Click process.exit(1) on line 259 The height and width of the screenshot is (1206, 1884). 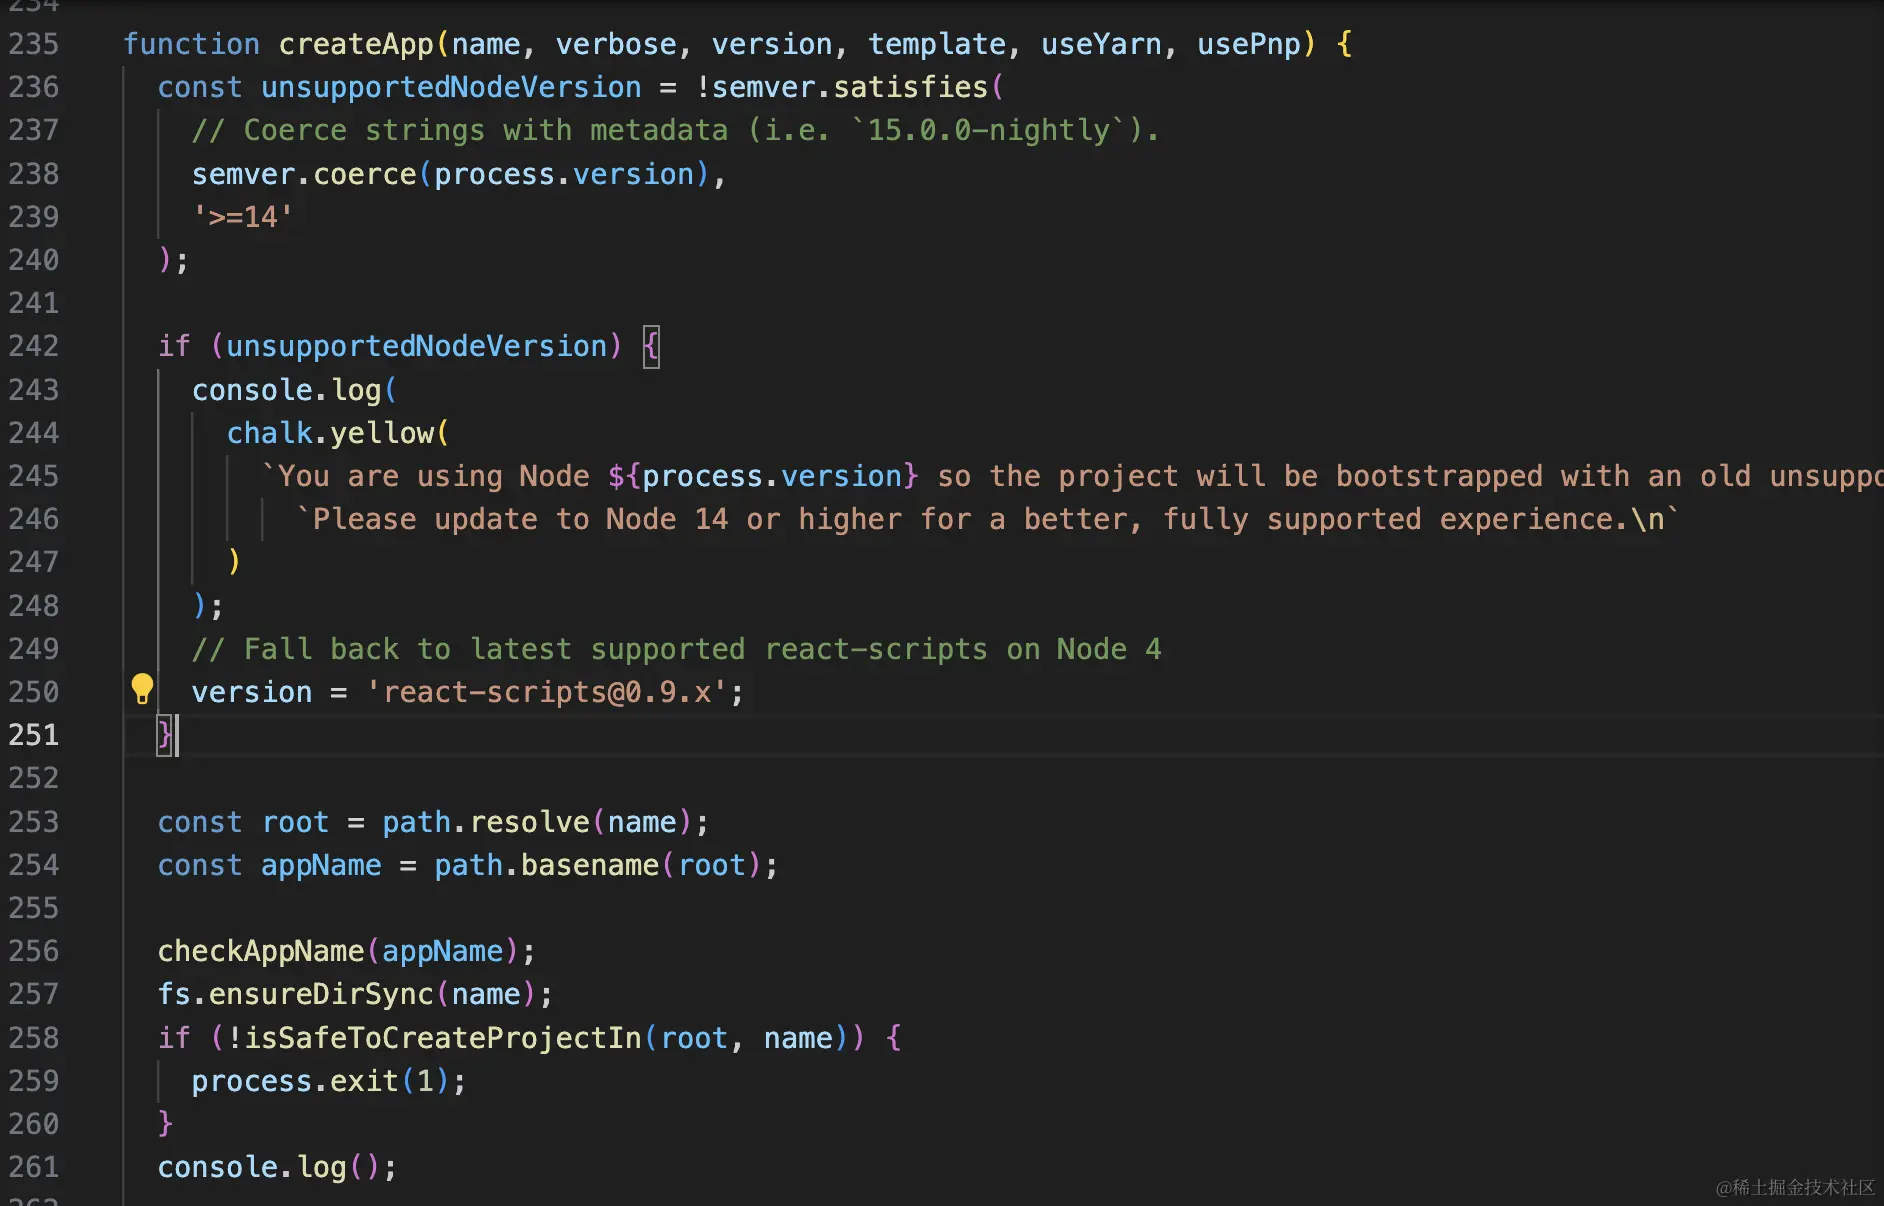(x=321, y=1081)
